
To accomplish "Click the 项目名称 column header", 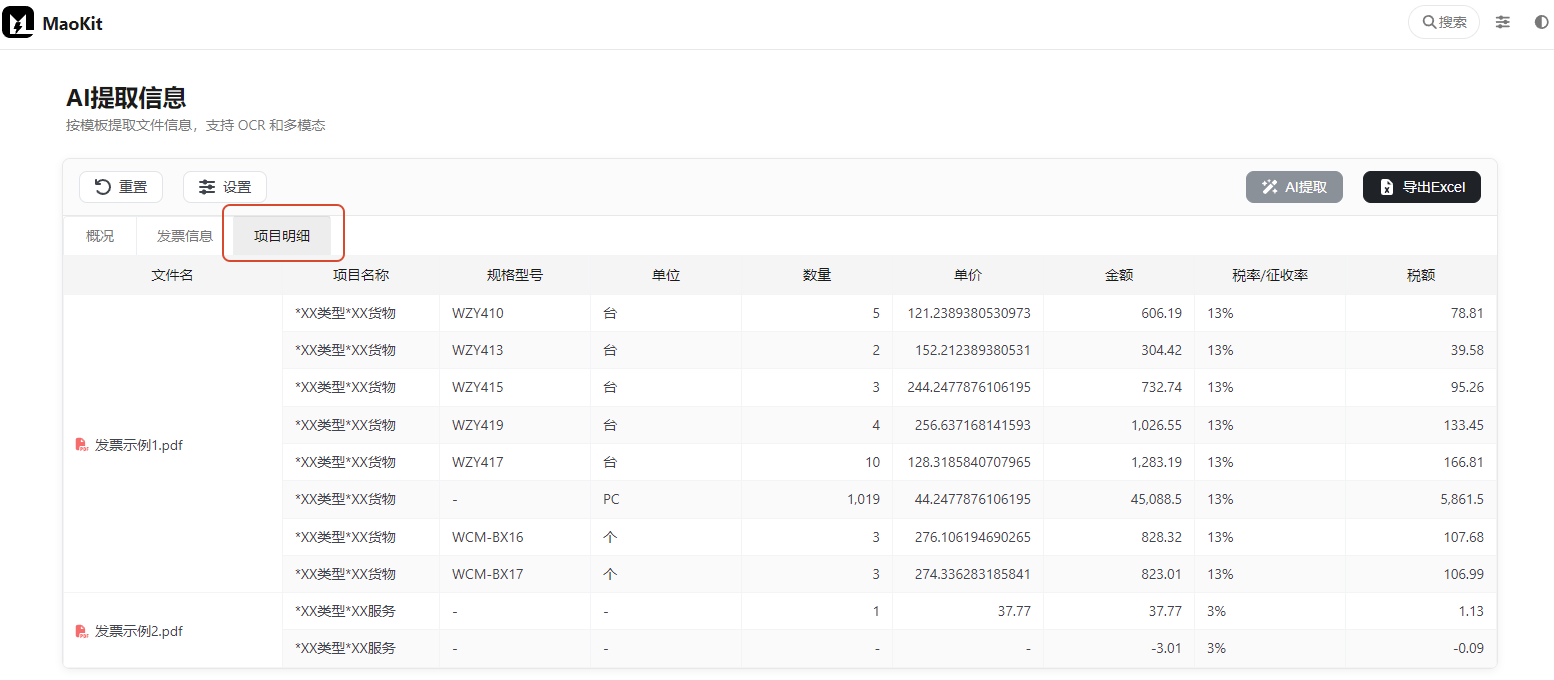I will 361,275.
